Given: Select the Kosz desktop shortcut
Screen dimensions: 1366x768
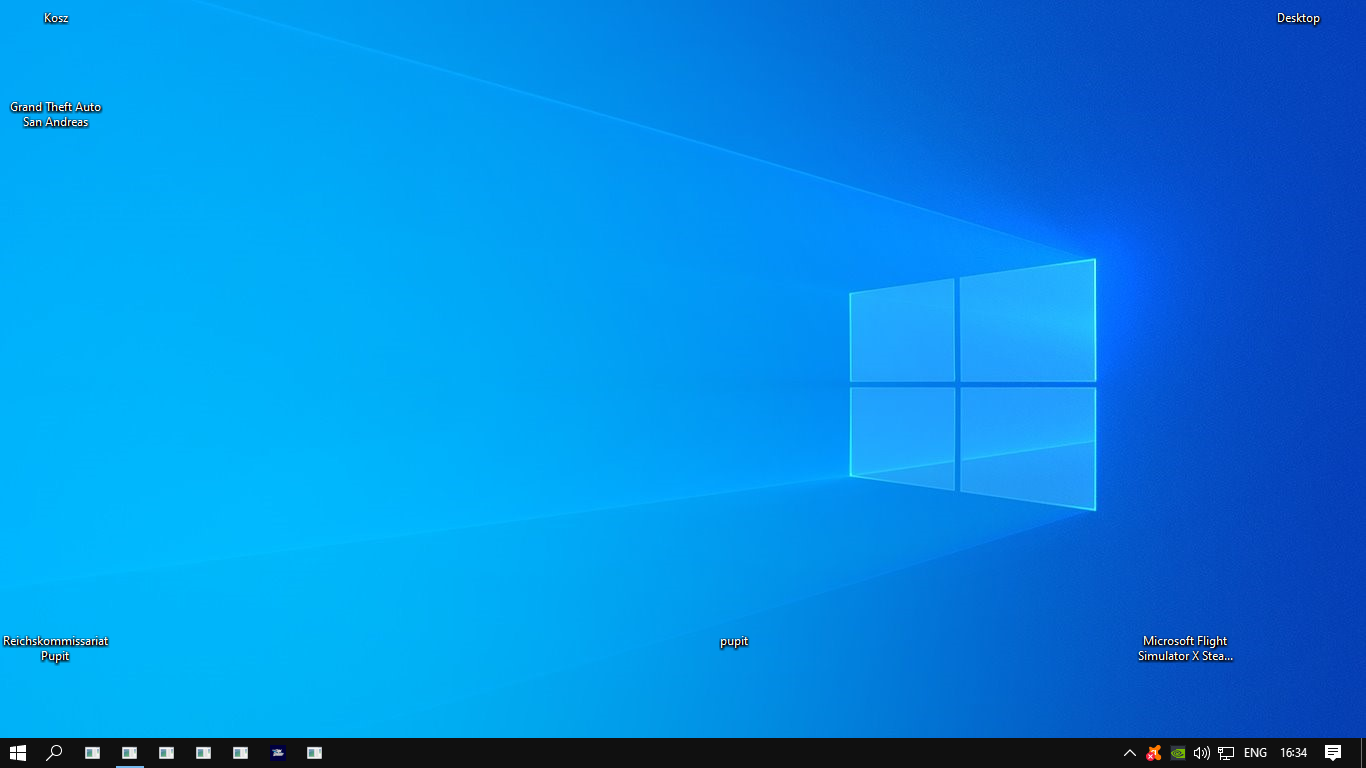Looking at the screenshot, I should (56, 18).
